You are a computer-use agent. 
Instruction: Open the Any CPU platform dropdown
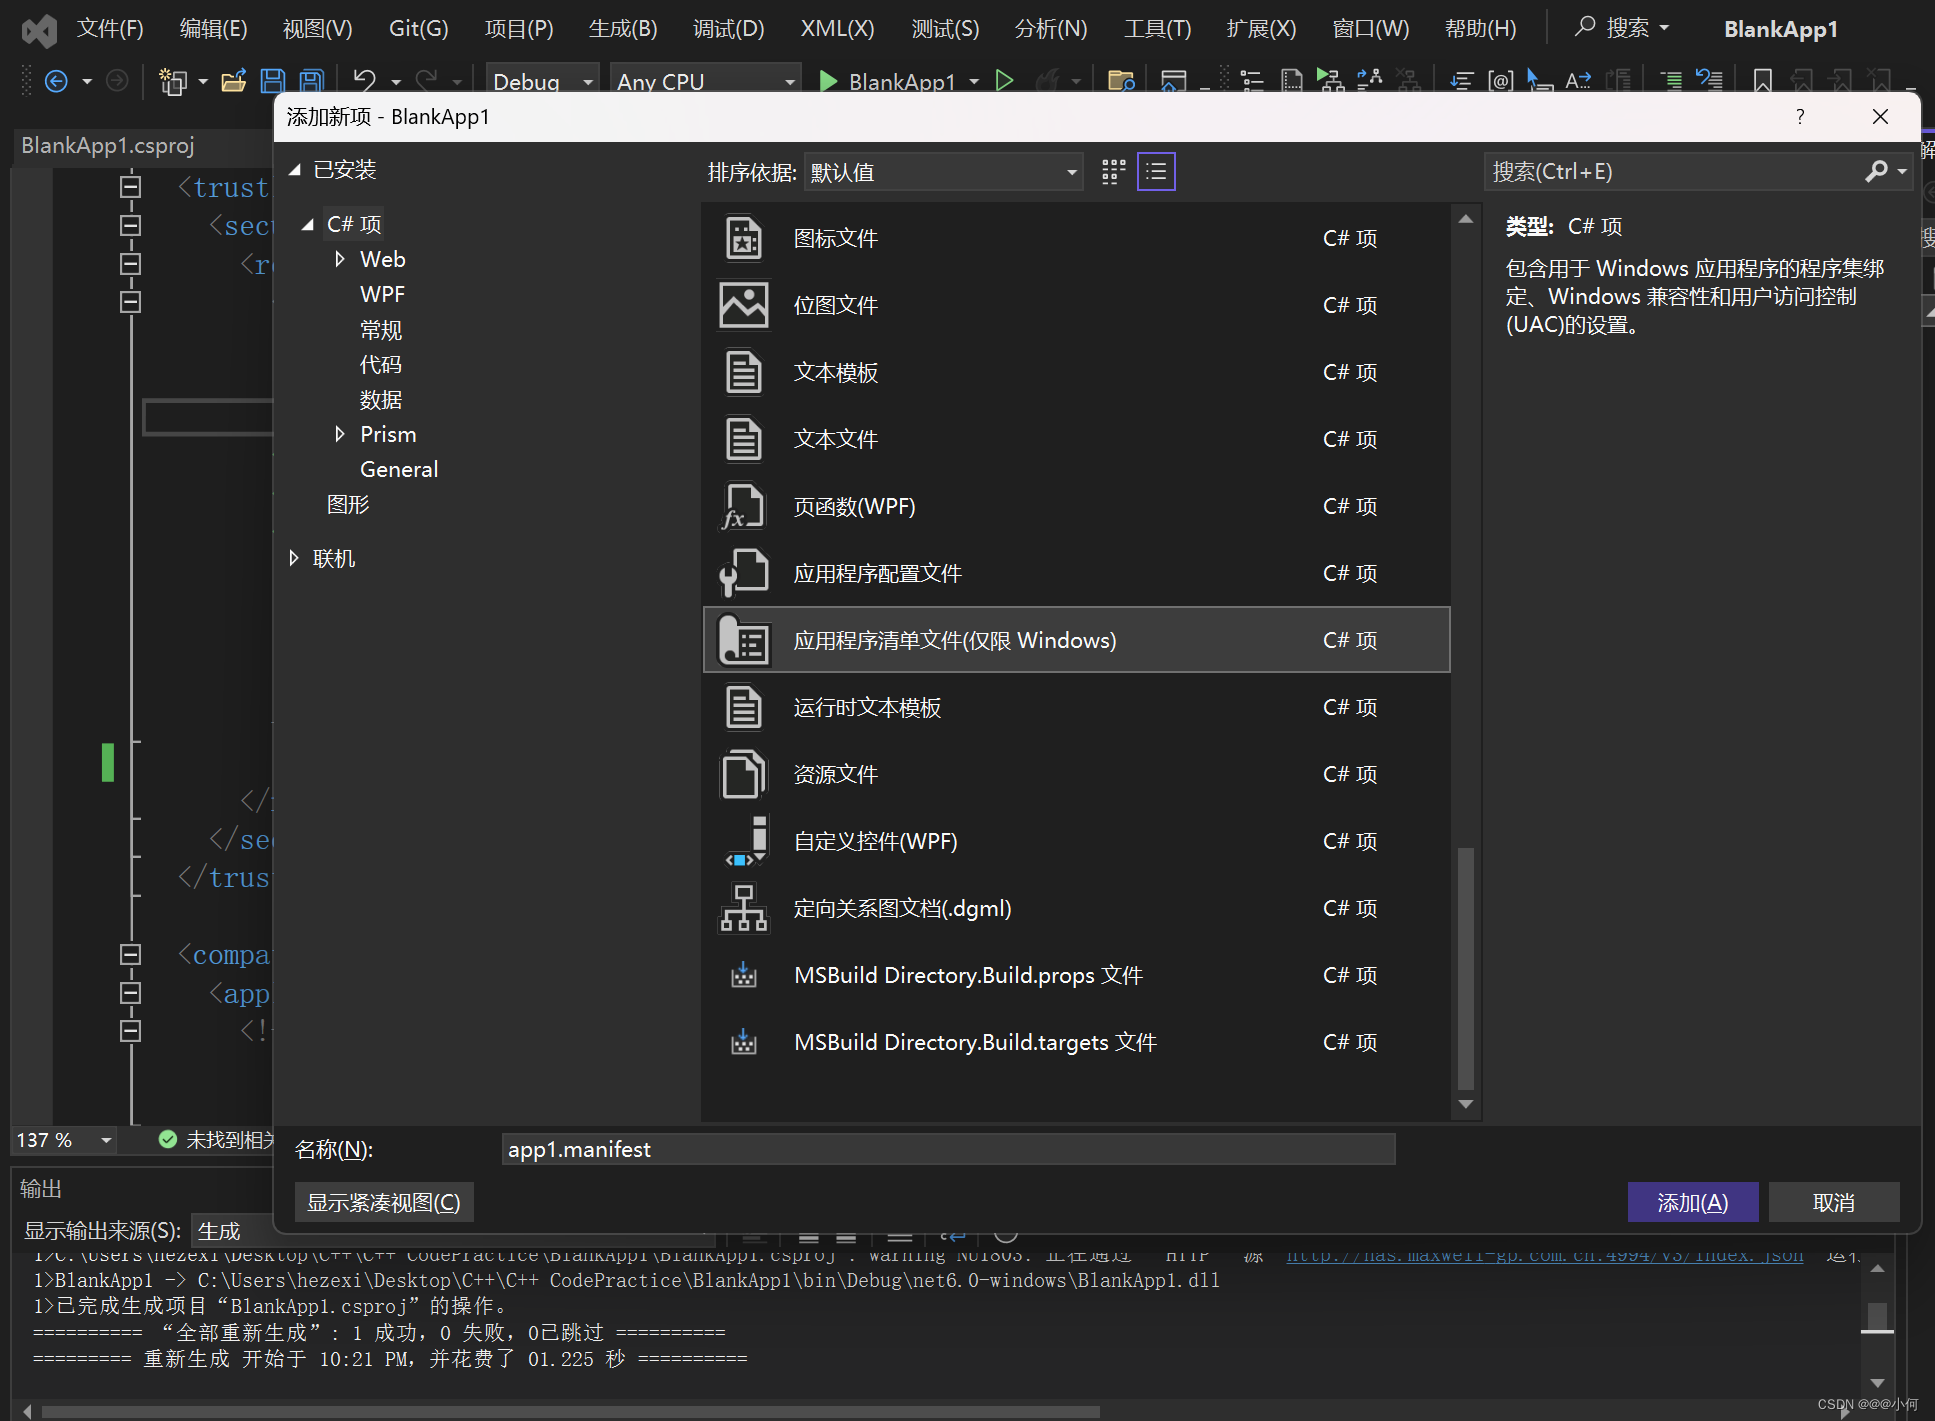coord(706,81)
